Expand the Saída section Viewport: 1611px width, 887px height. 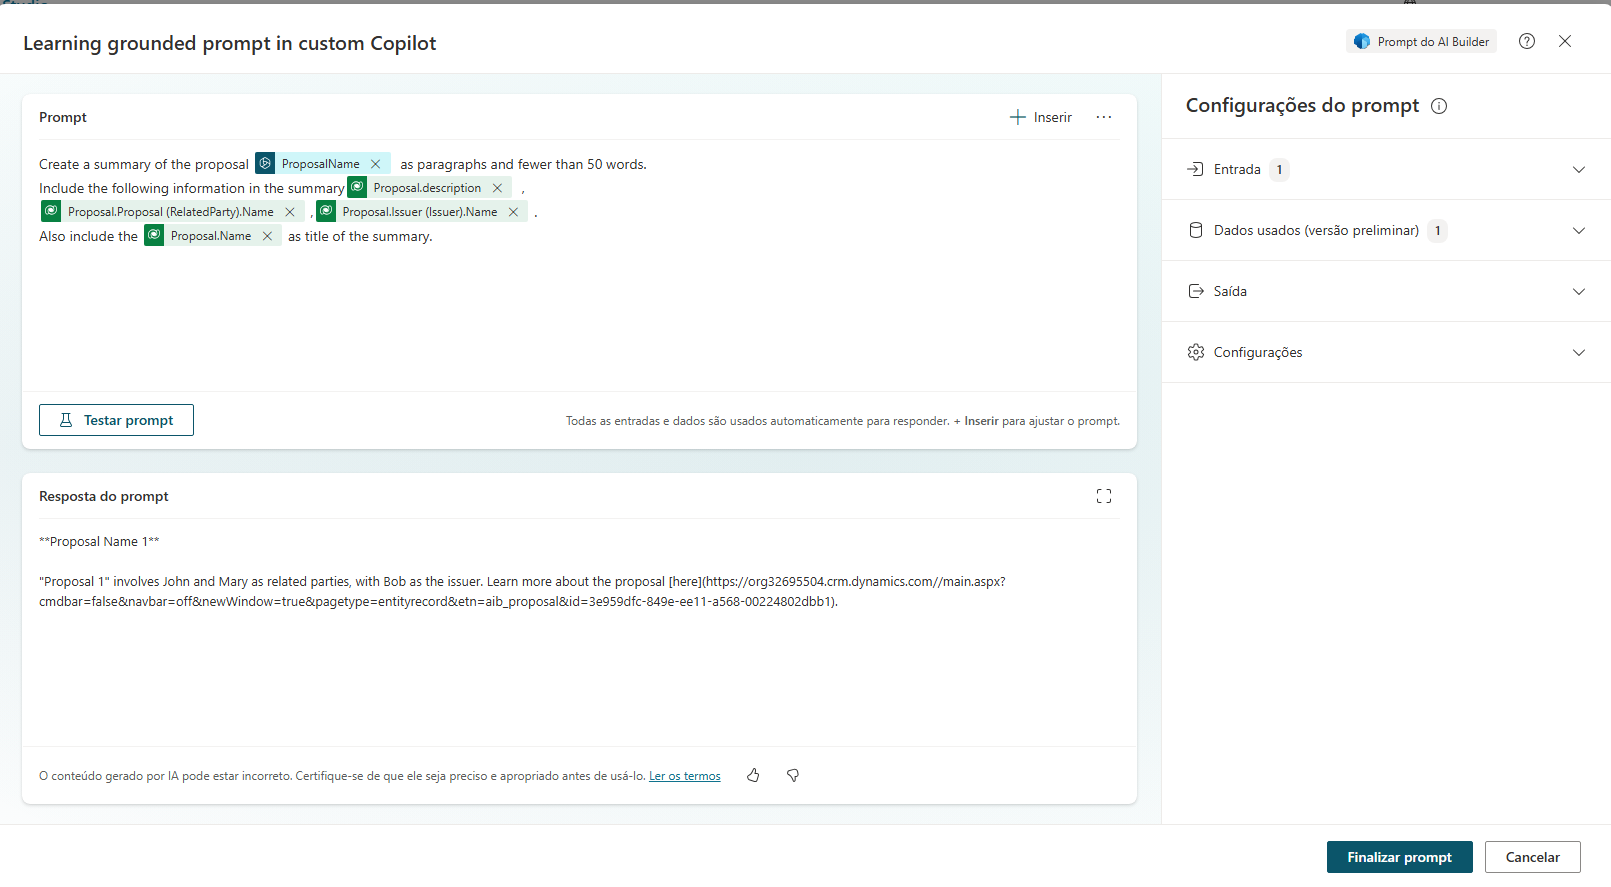pos(1386,291)
